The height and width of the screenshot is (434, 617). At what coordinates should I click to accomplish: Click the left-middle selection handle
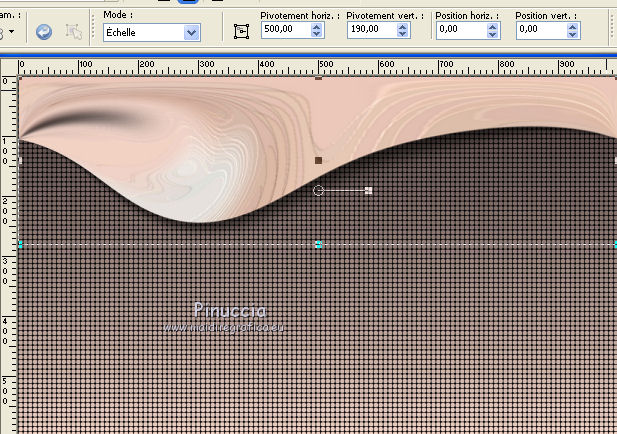coord(20,161)
